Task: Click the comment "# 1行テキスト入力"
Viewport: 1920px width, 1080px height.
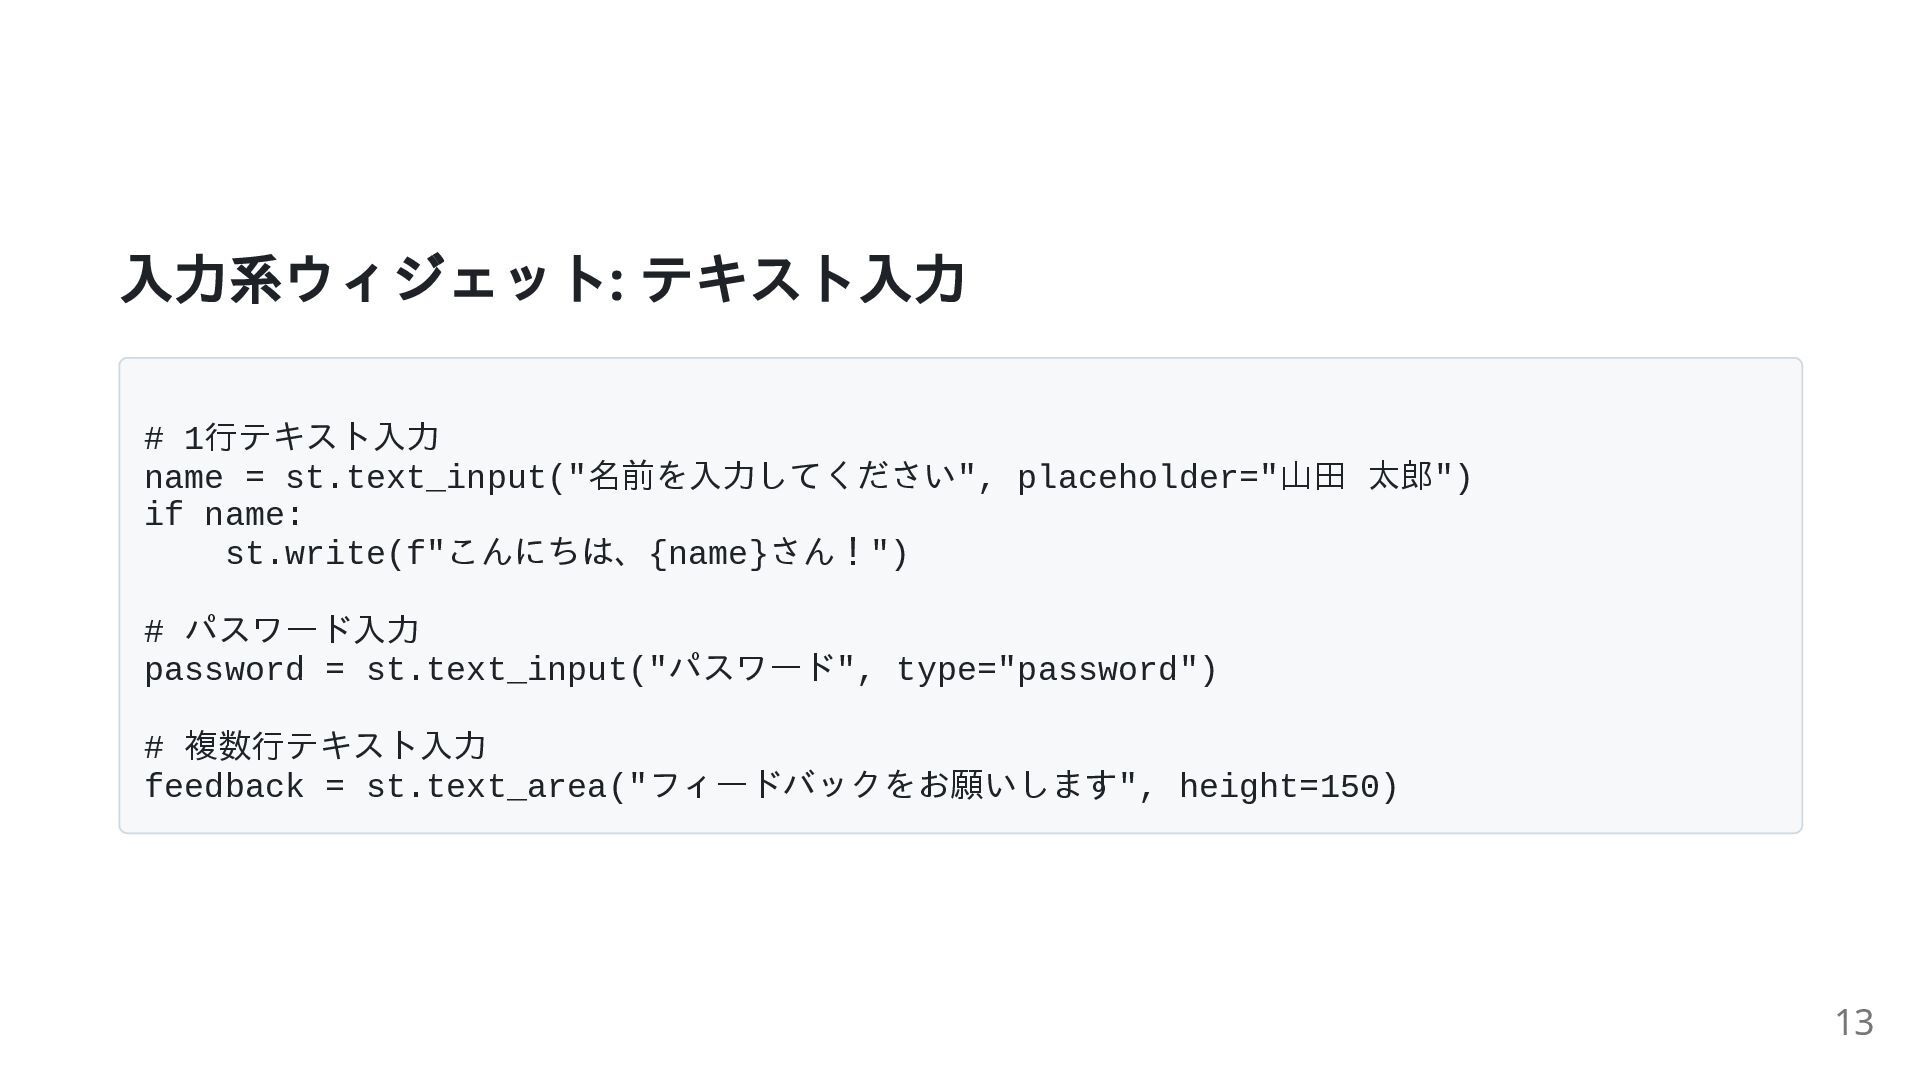Action: pyautogui.click(x=292, y=438)
